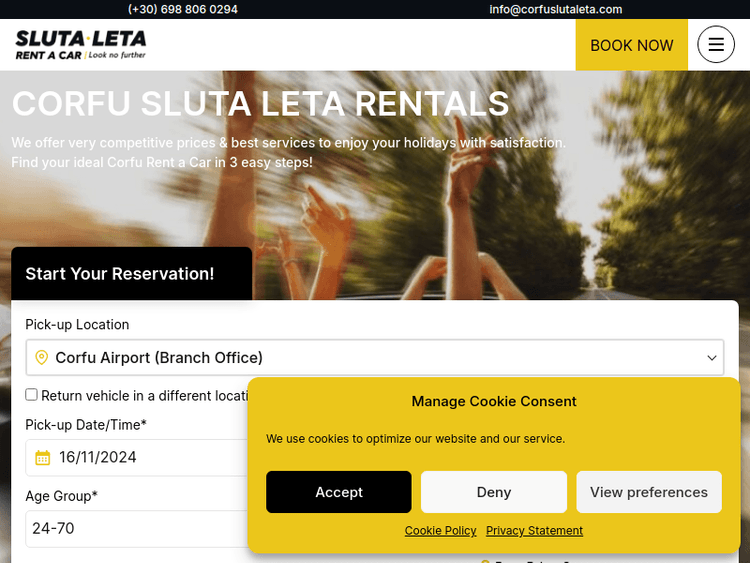Click the calendar icon beside pick-up date
Image resolution: width=750 pixels, height=563 pixels.
(43, 458)
